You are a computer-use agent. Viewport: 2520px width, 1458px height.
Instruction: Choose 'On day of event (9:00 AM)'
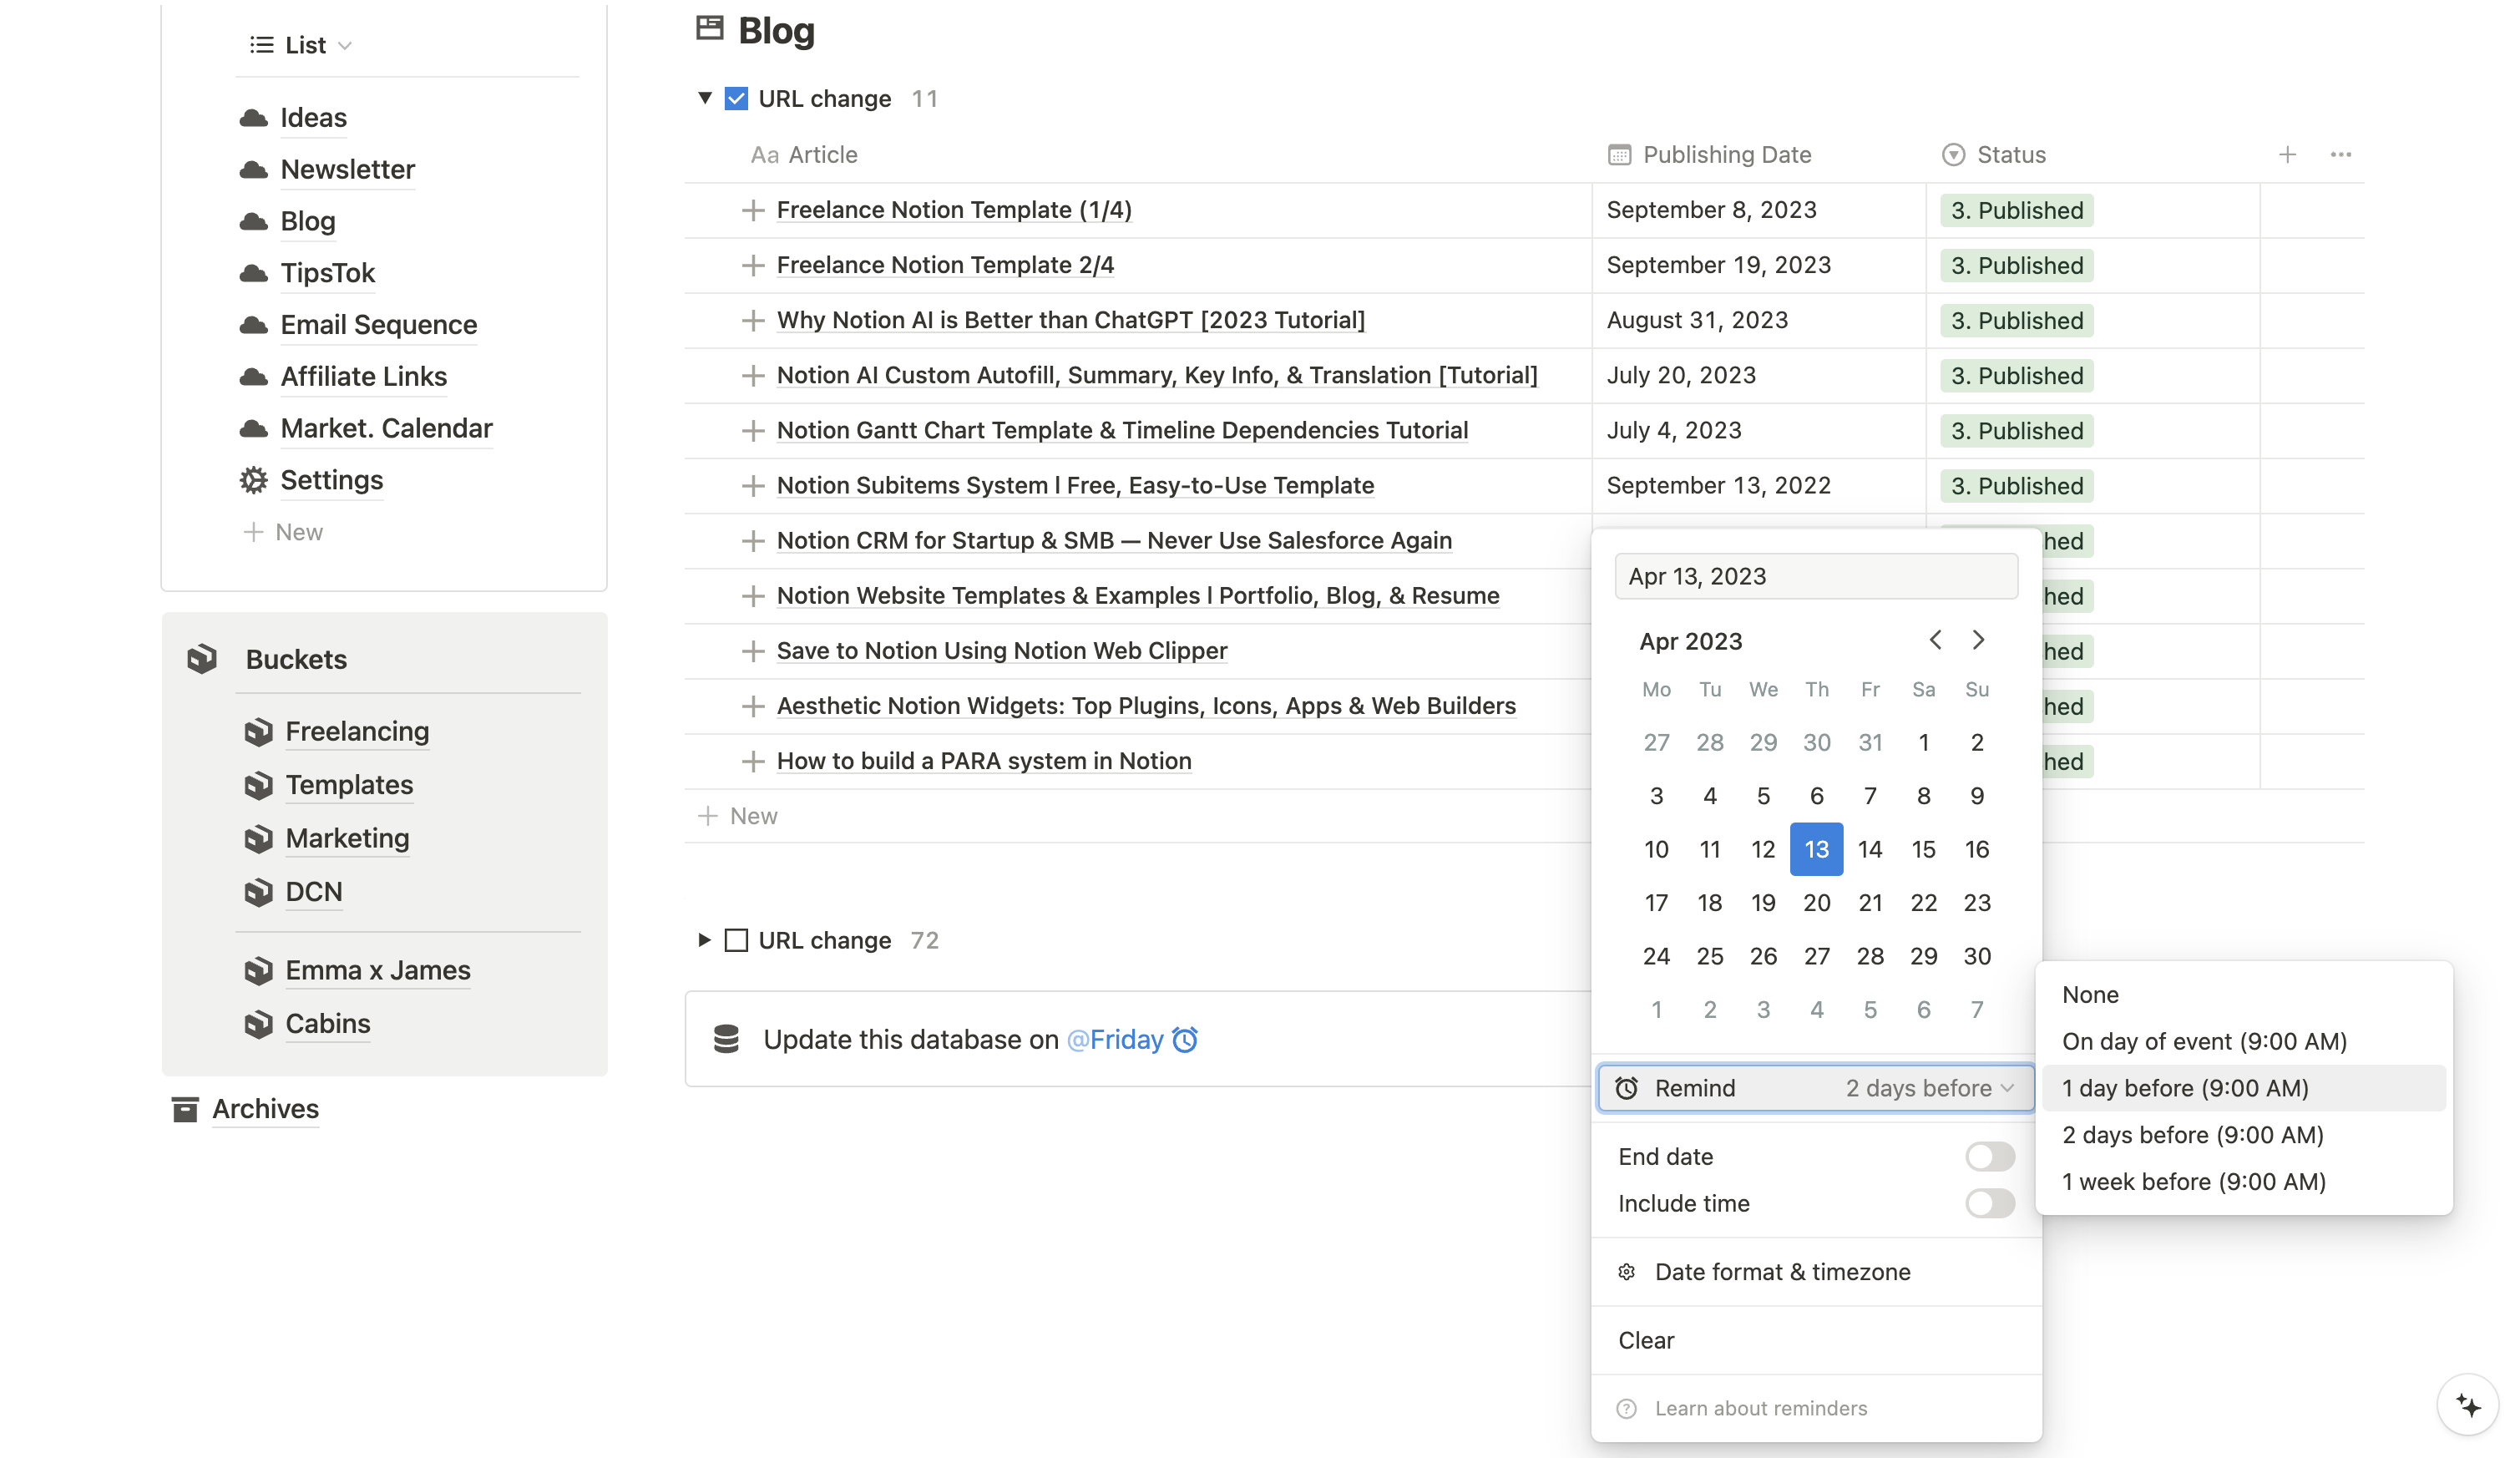(2203, 1042)
